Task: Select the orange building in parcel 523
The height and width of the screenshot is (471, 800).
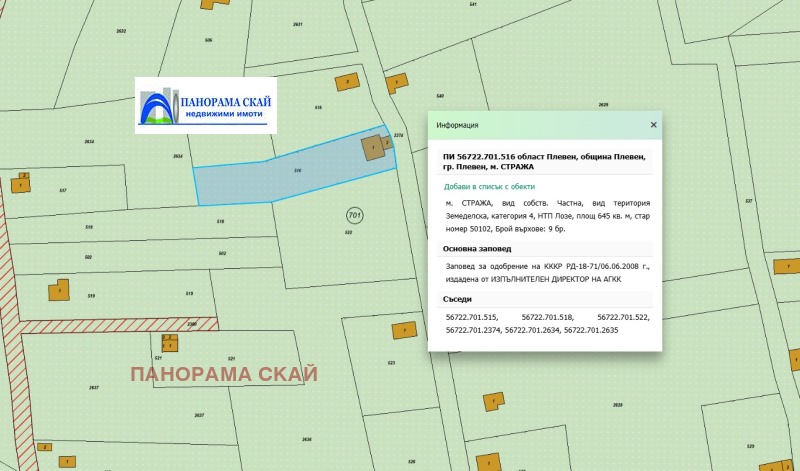Action: [403, 330]
